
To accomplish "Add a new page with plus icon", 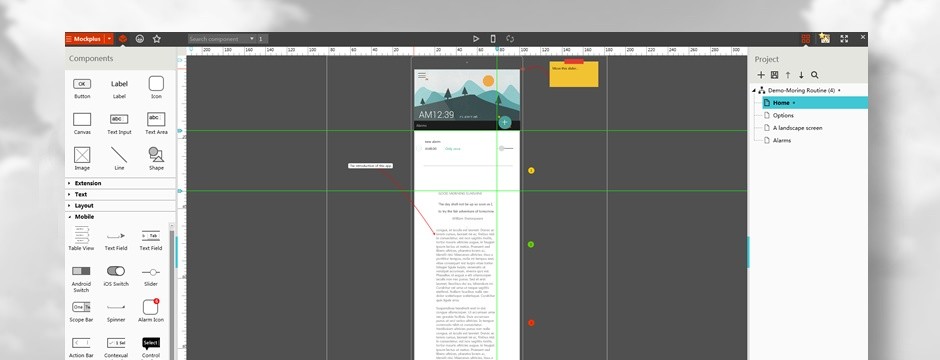I will pyautogui.click(x=761, y=75).
